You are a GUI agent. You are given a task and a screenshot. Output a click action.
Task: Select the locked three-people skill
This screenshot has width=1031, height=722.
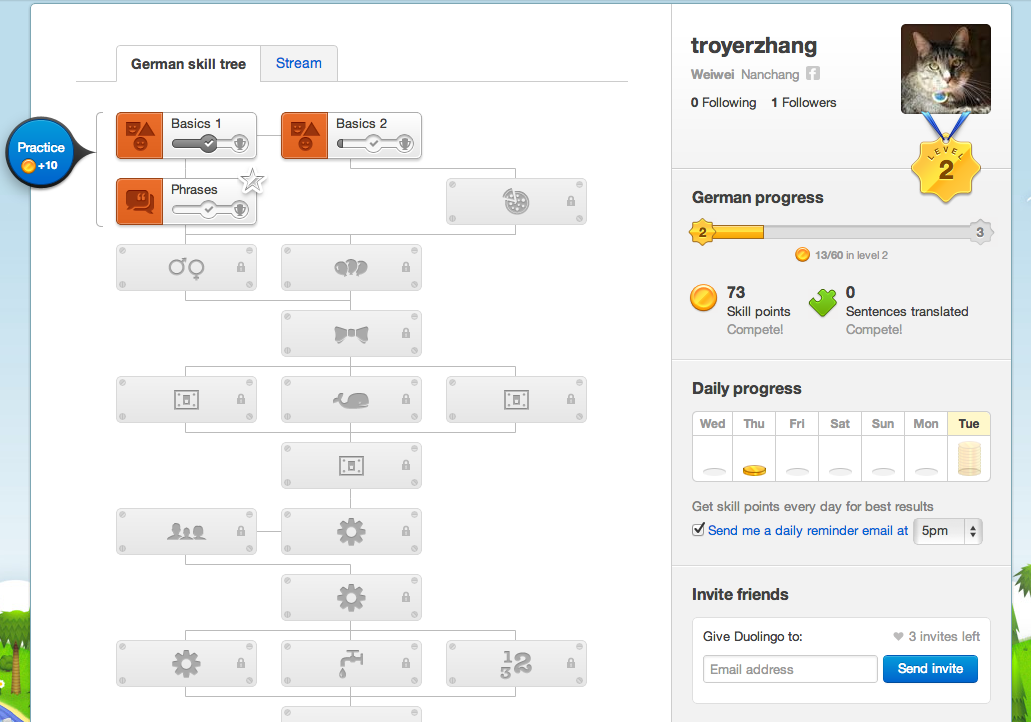186,531
